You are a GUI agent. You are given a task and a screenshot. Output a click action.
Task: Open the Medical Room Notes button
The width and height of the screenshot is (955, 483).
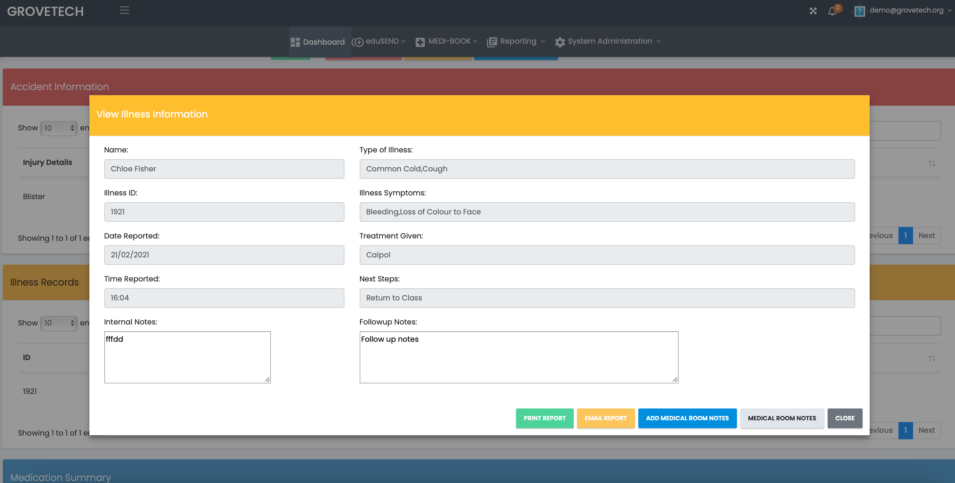(x=782, y=418)
